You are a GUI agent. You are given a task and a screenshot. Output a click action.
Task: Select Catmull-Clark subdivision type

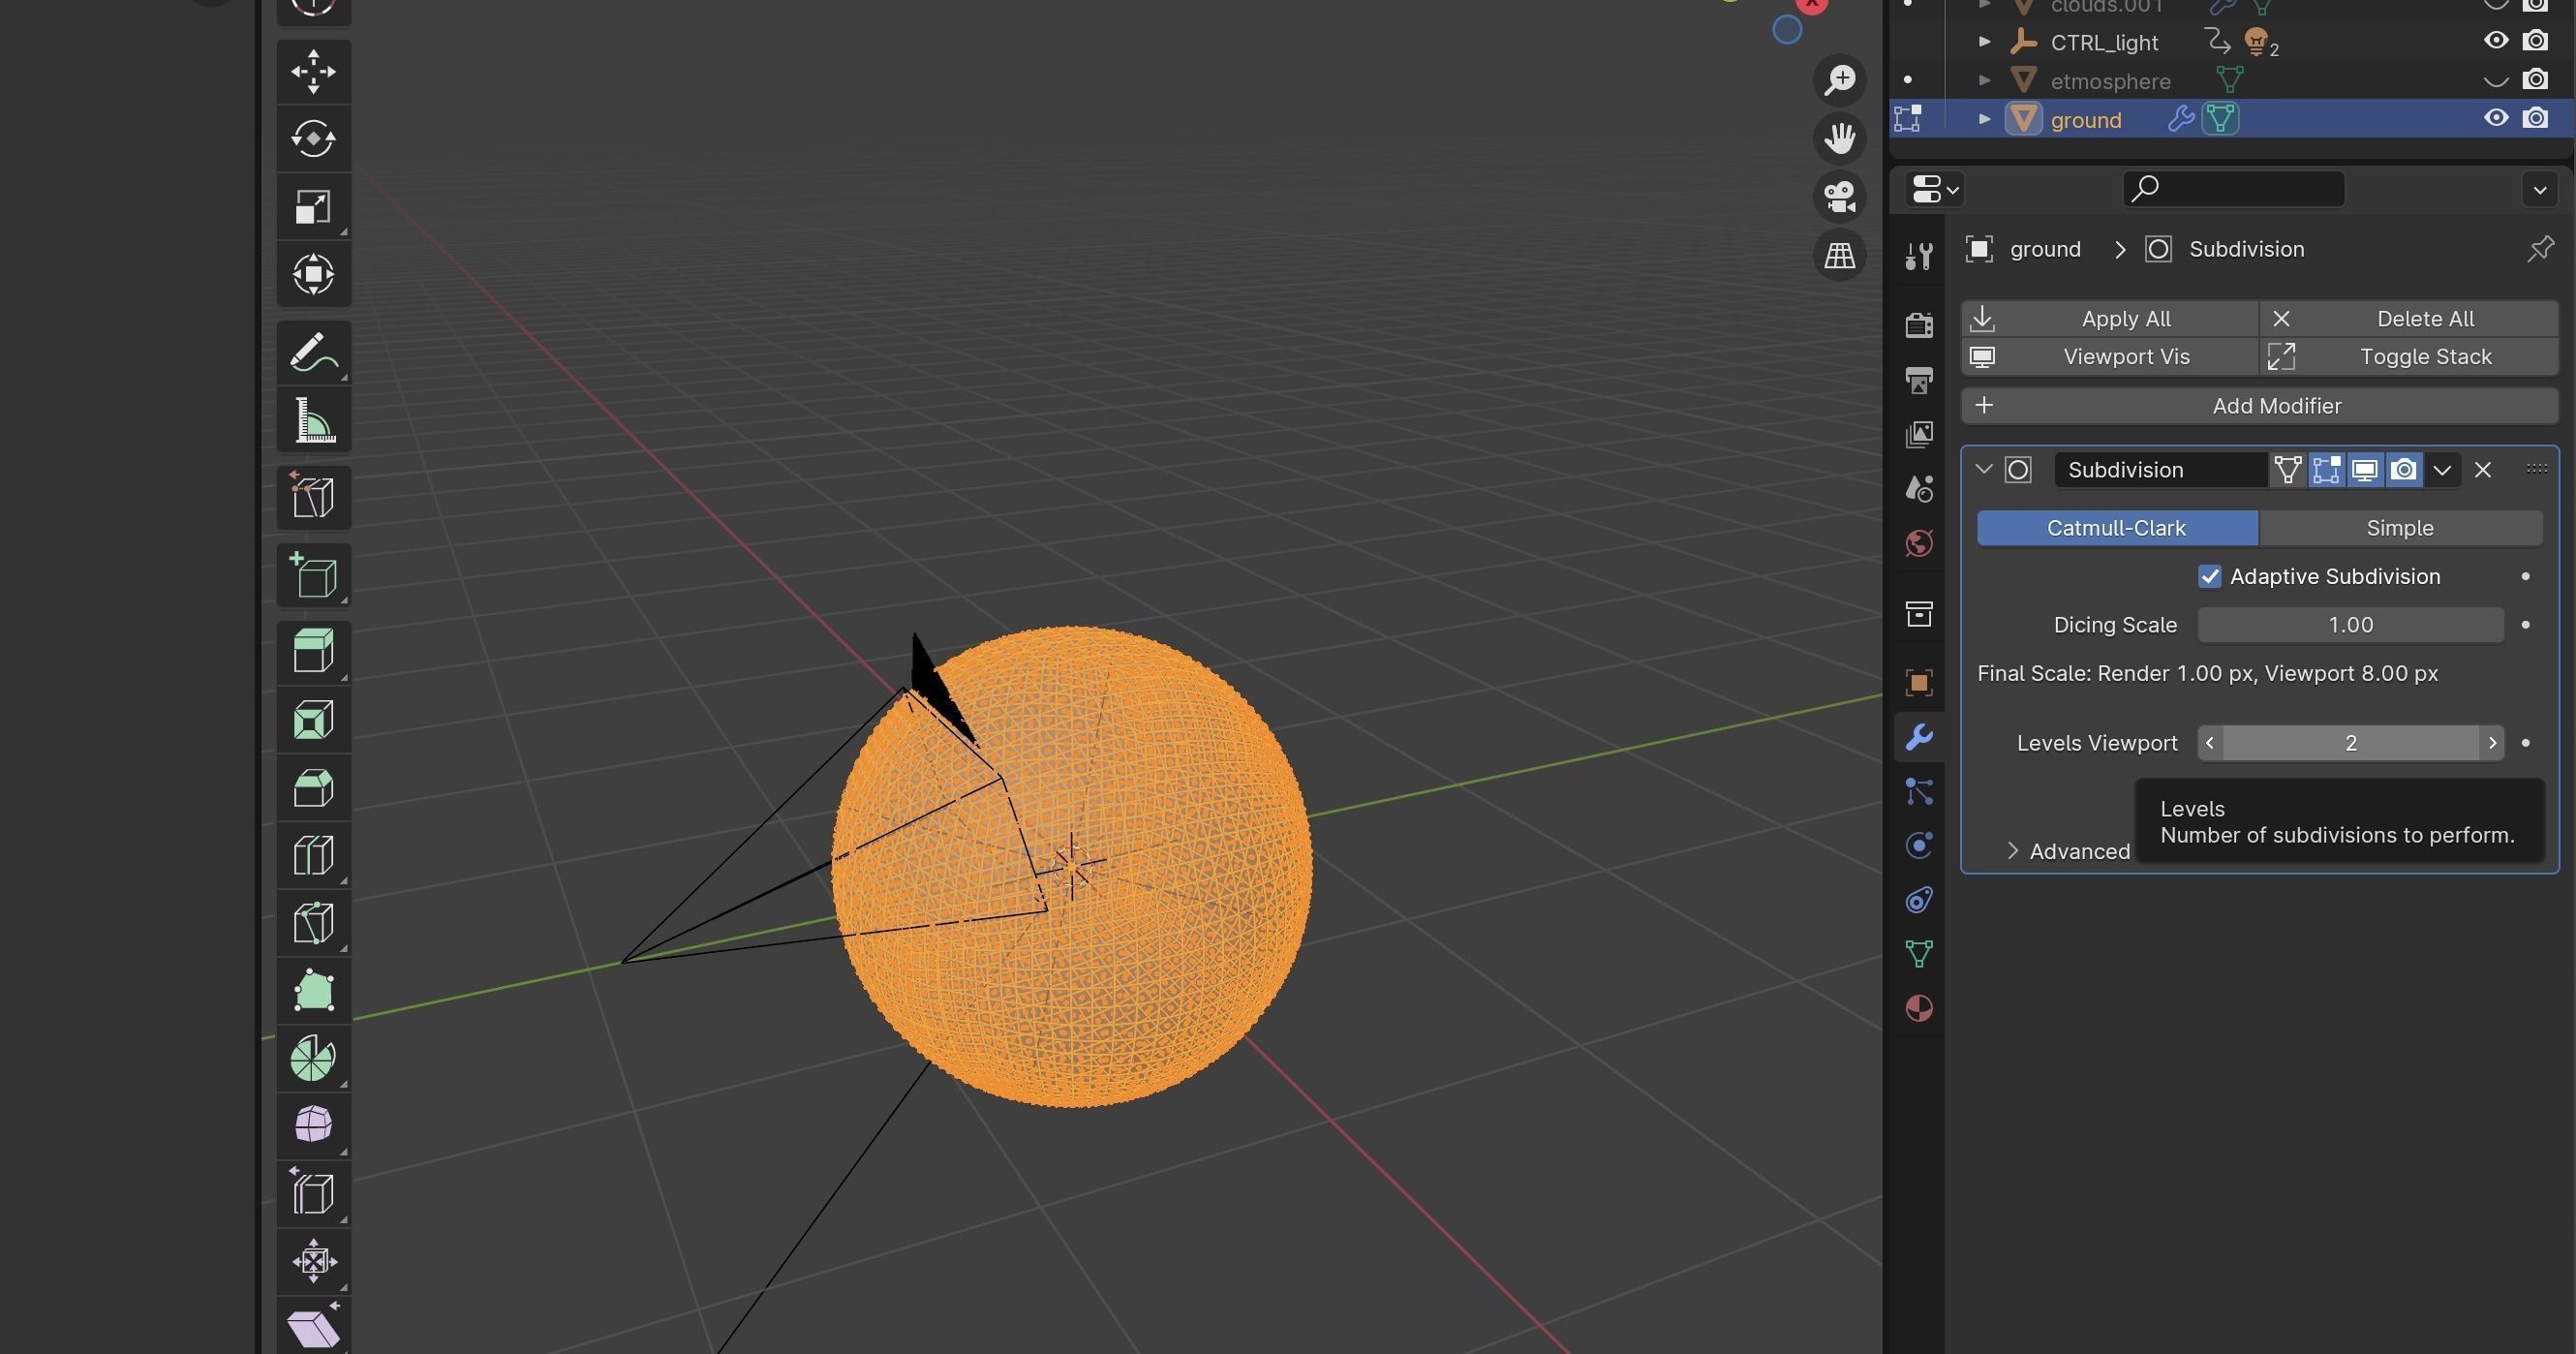coord(2116,528)
